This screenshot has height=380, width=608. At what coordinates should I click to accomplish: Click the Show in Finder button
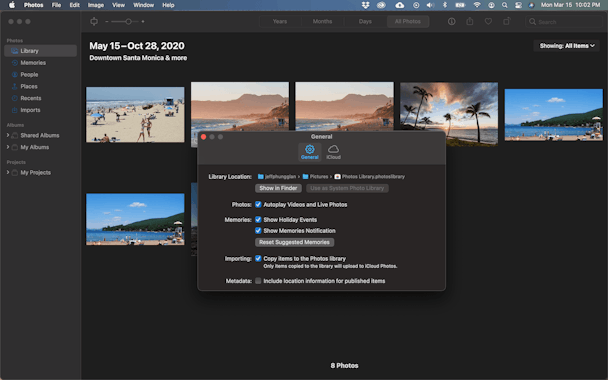[x=278, y=188]
